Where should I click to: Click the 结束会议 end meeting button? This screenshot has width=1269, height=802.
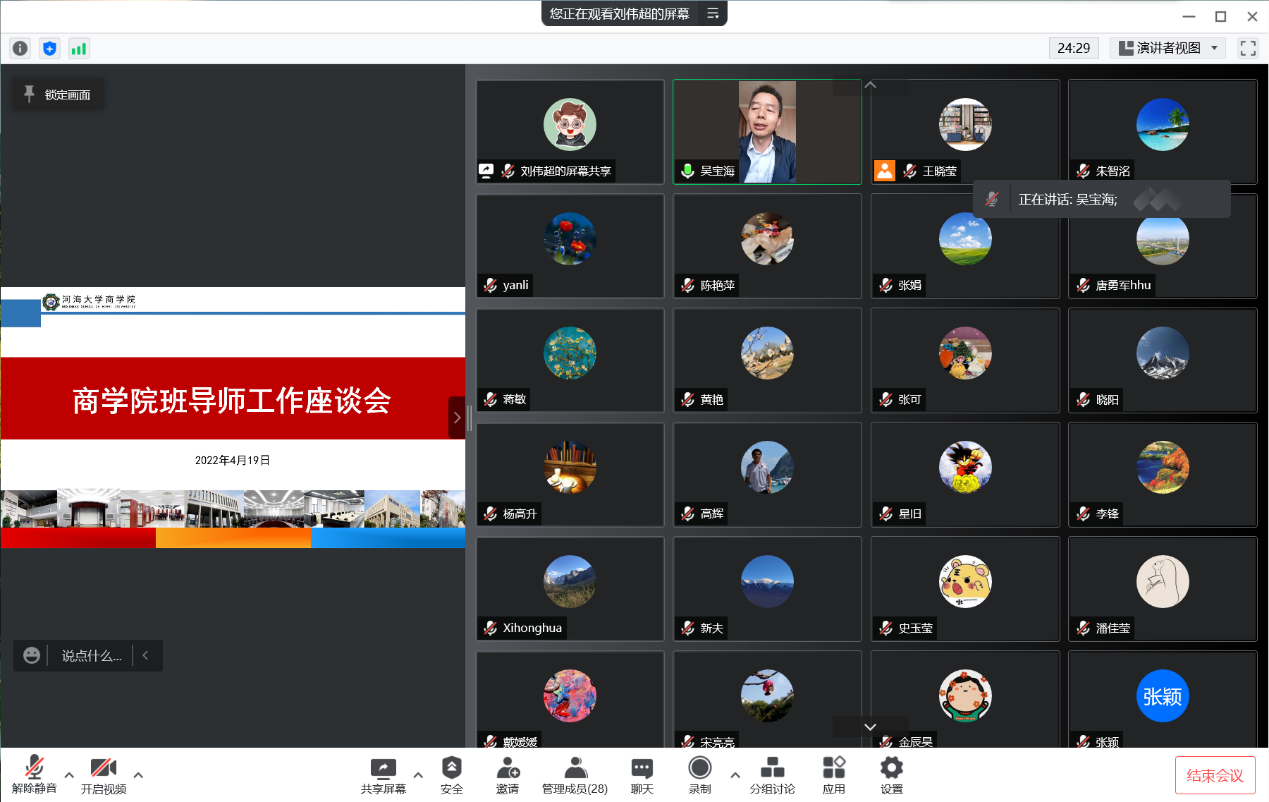click(x=1213, y=774)
